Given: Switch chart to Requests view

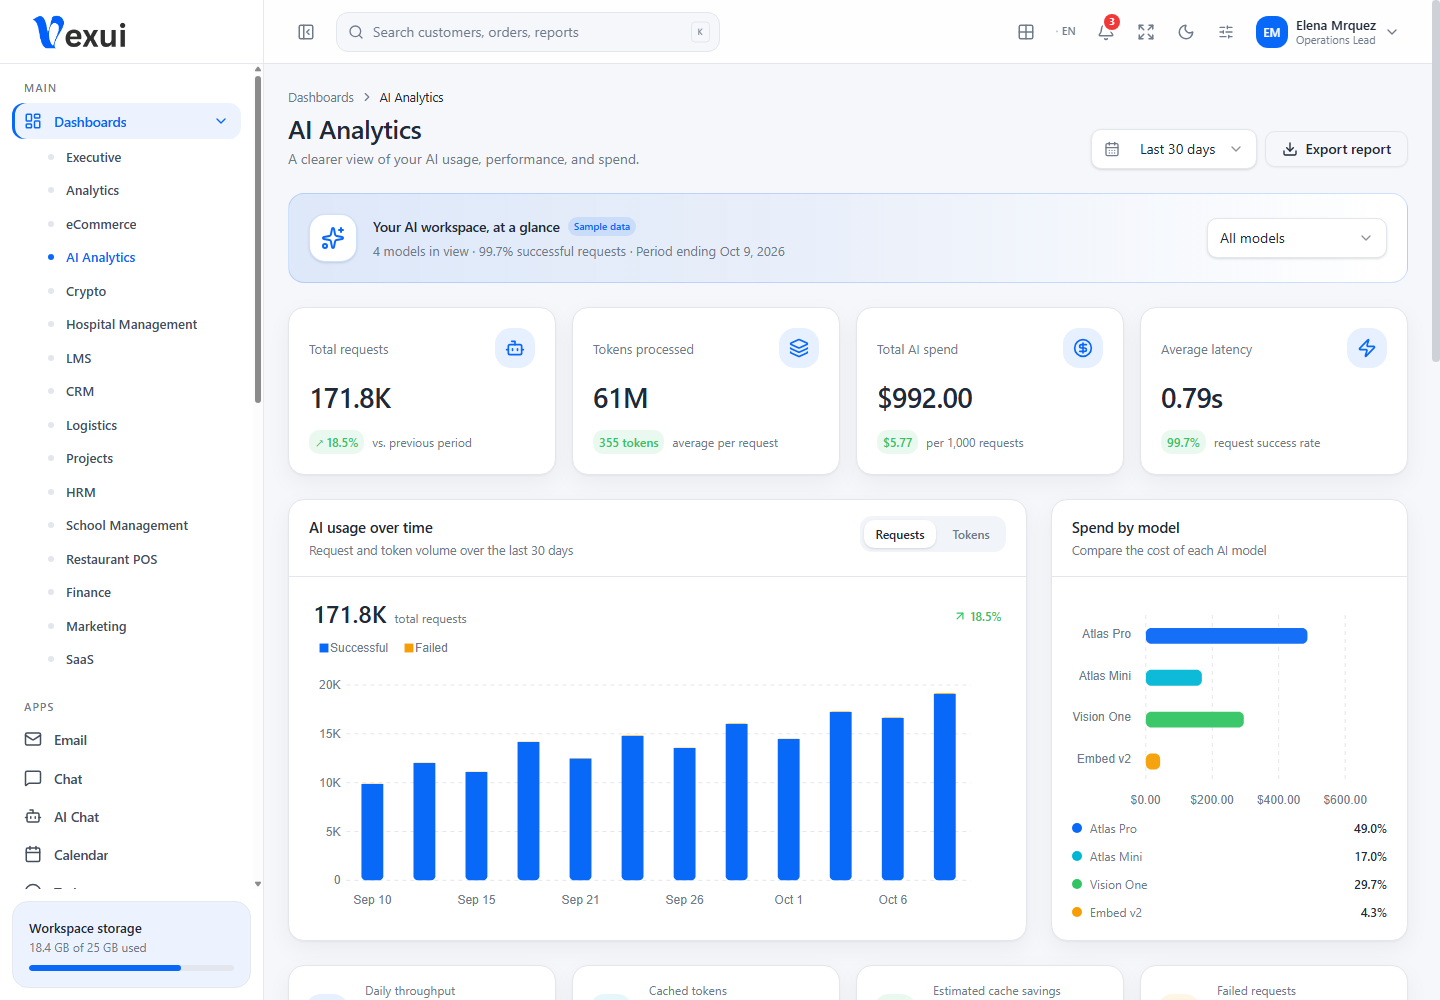Looking at the screenshot, I should [x=900, y=535].
